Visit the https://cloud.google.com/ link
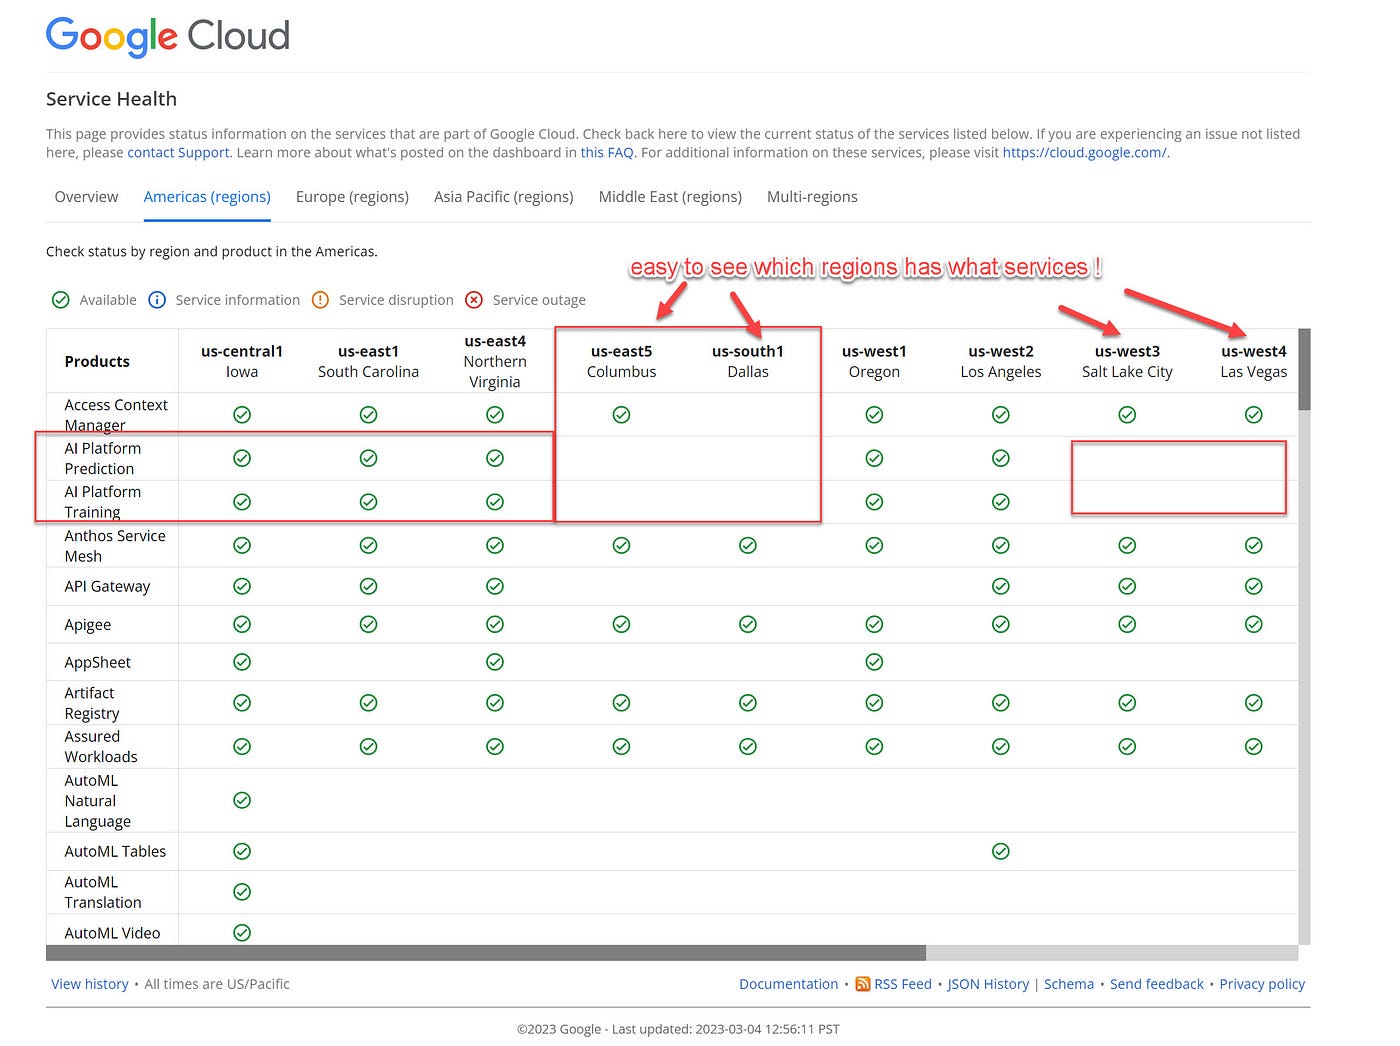 tap(1084, 153)
